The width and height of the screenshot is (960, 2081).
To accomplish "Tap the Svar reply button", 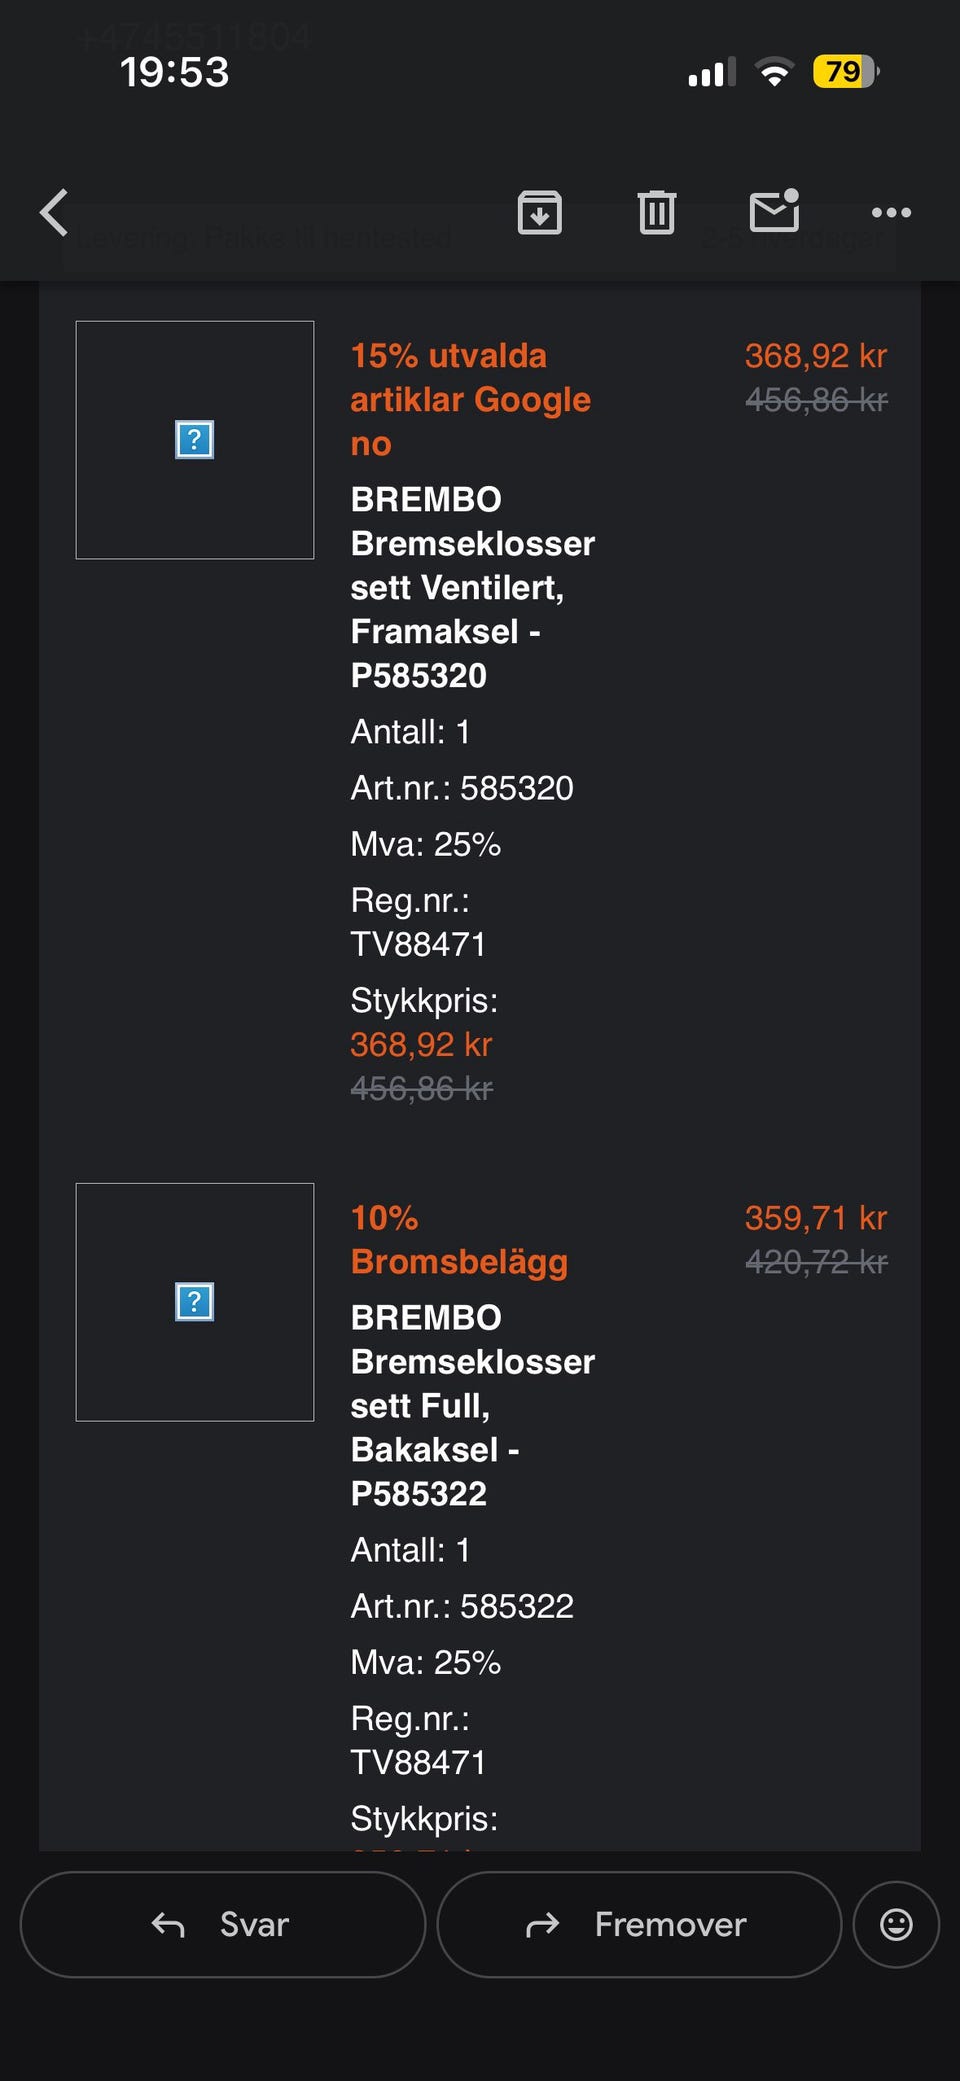I will [x=222, y=1924].
